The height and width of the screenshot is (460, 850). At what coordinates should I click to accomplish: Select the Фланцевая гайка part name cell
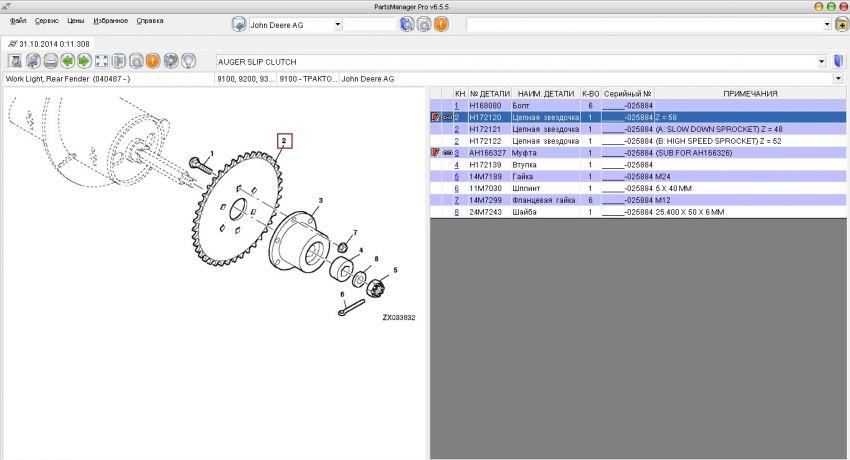pos(546,200)
